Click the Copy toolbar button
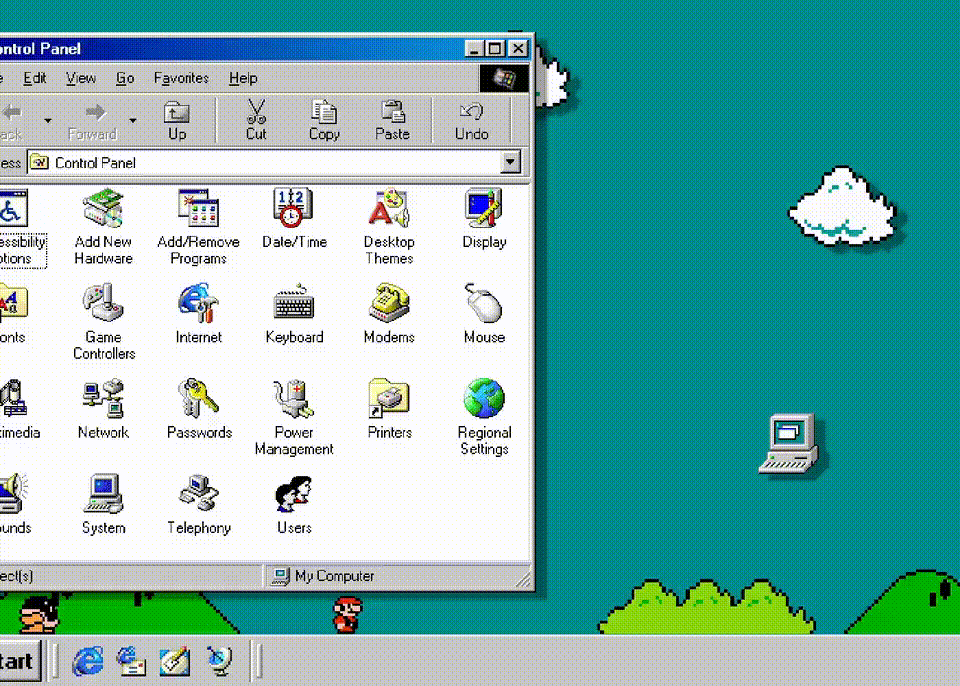 point(324,120)
